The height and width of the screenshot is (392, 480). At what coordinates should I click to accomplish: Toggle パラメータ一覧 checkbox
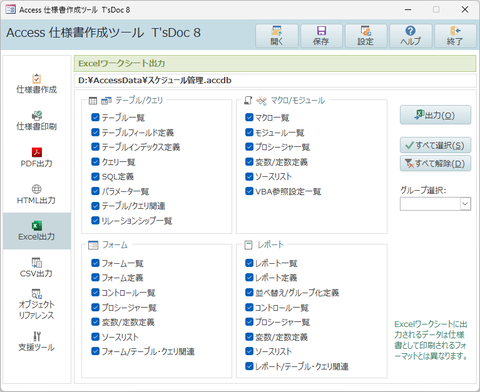tap(95, 191)
